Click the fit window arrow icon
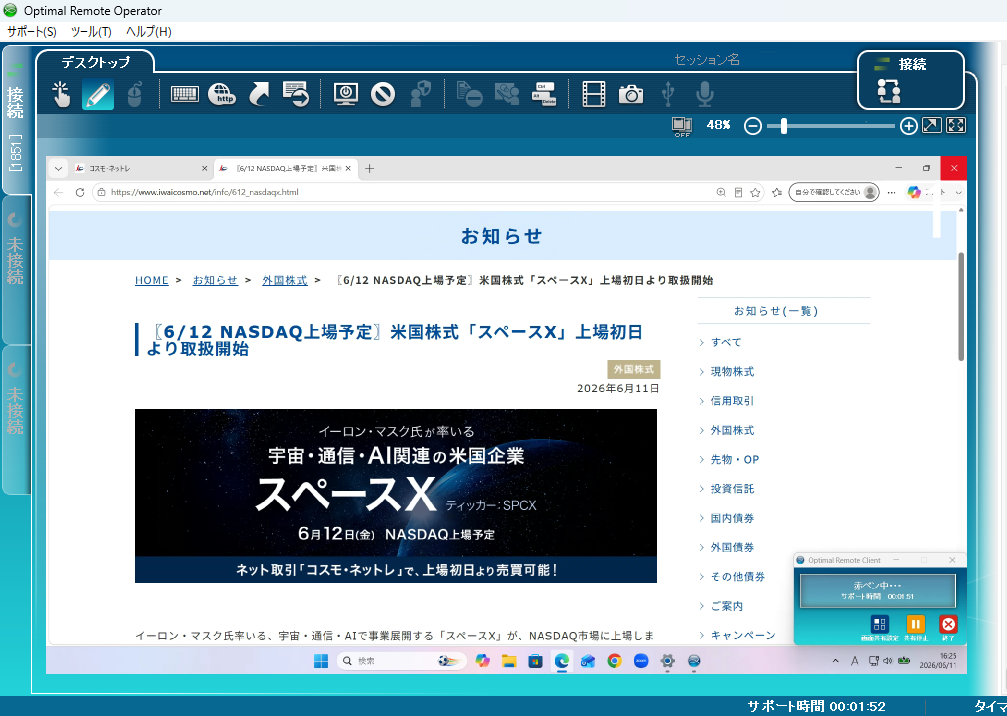Viewport: 1007px width, 716px height. point(931,125)
